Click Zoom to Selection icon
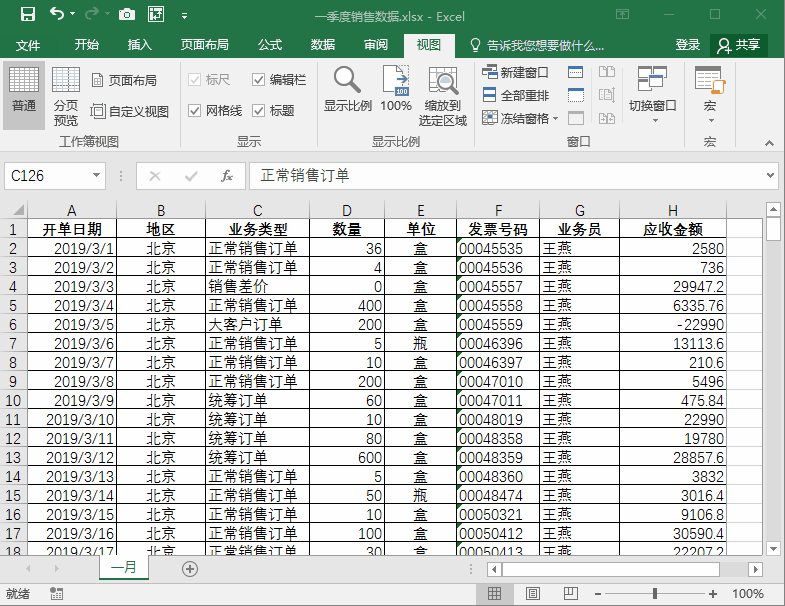Image resolution: width=785 pixels, height=606 pixels. point(442,95)
